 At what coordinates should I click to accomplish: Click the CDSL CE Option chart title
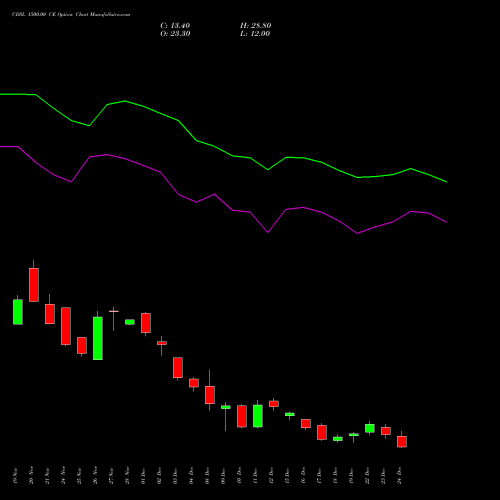point(71,15)
